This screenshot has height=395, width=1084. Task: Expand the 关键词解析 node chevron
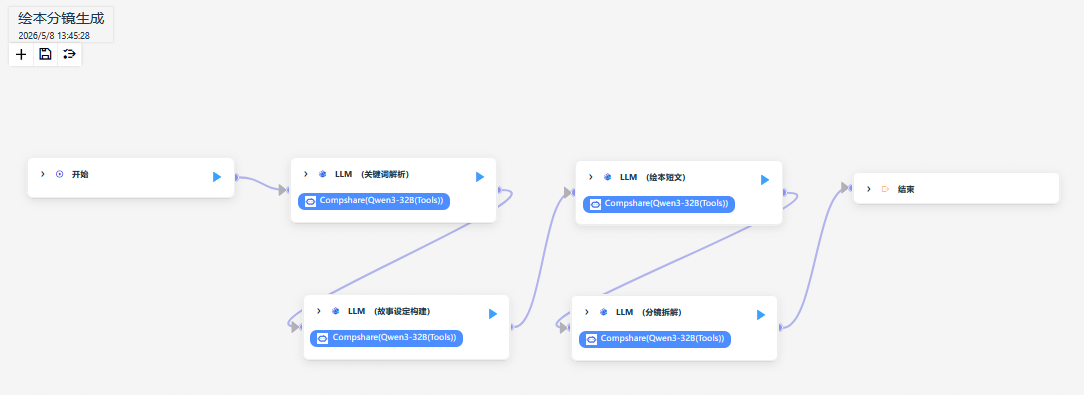coord(306,174)
